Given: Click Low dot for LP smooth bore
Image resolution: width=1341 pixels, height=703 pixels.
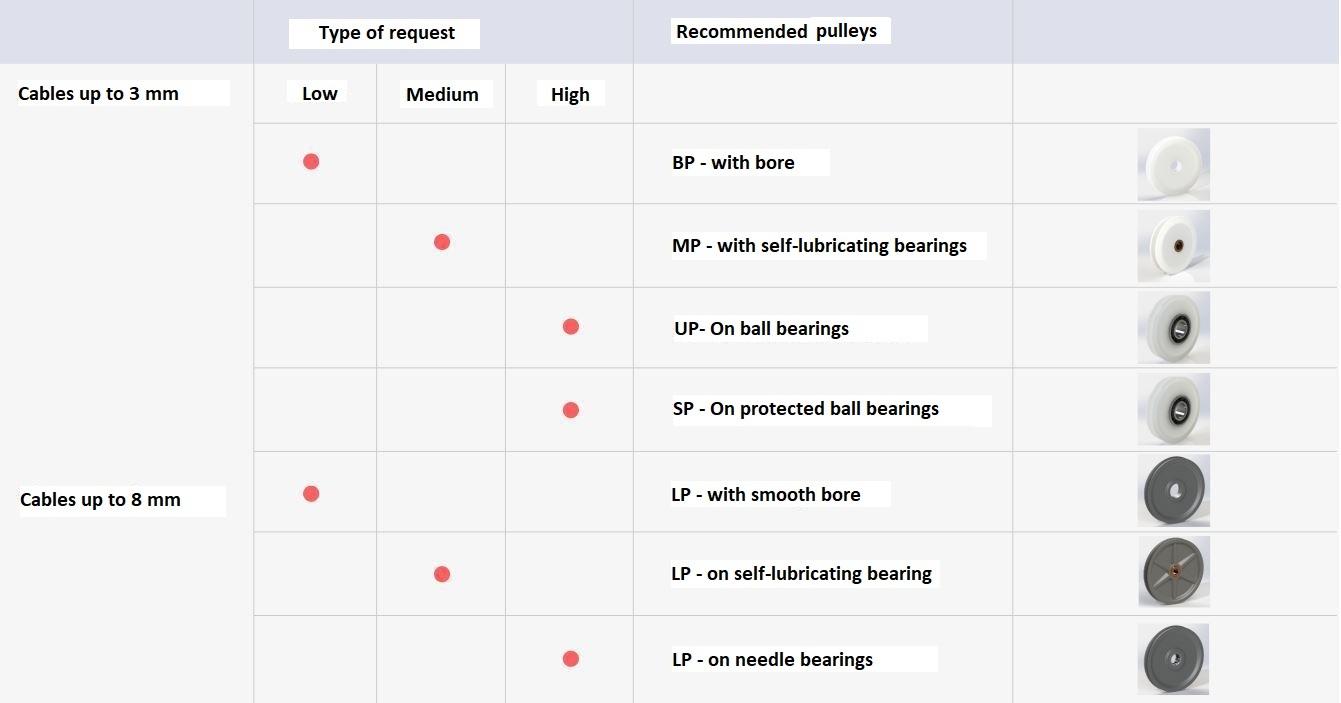Looking at the screenshot, I should coord(311,493).
